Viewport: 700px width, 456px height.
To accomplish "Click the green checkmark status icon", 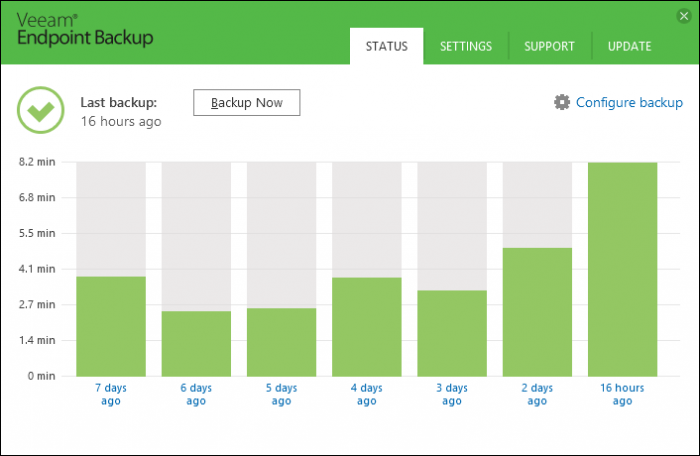I will click(41, 110).
